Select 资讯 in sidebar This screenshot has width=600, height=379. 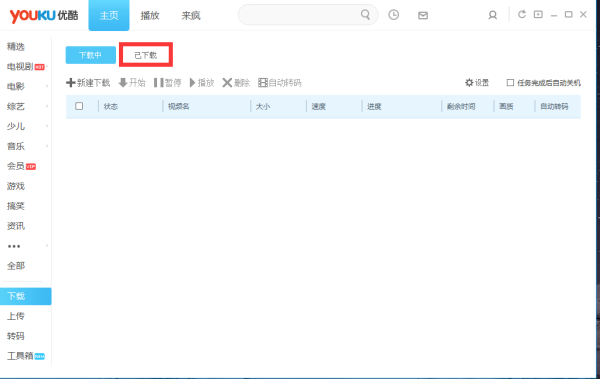pyautogui.click(x=16, y=226)
